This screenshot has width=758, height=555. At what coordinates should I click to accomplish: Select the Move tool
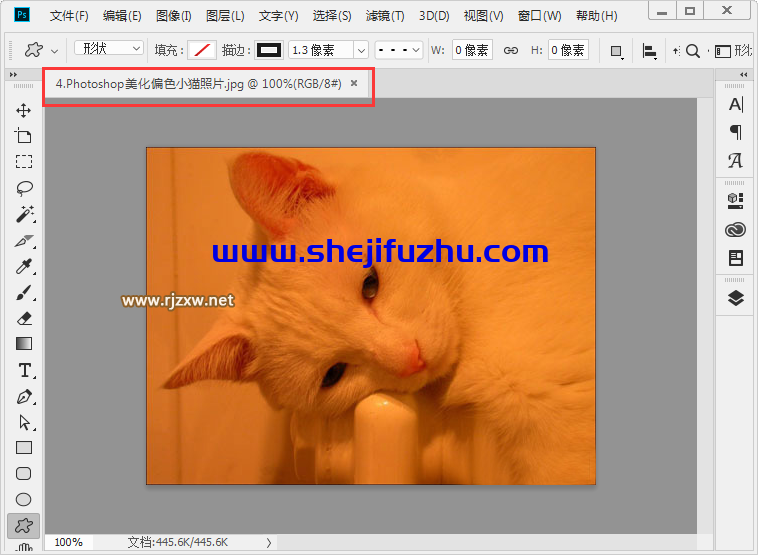[23, 110]
